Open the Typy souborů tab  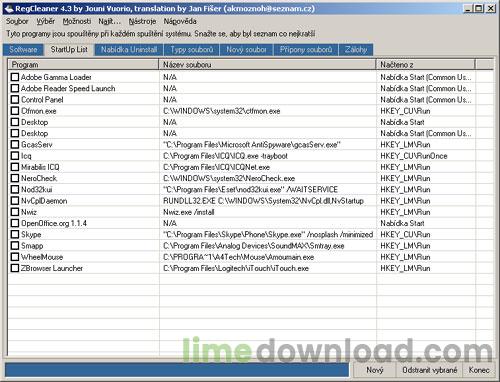tap(192, 50)
